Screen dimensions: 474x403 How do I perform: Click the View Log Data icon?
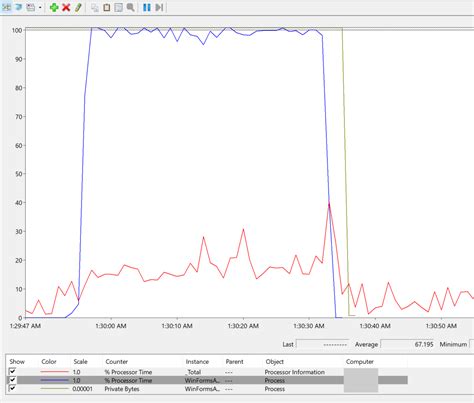[19, 7]
